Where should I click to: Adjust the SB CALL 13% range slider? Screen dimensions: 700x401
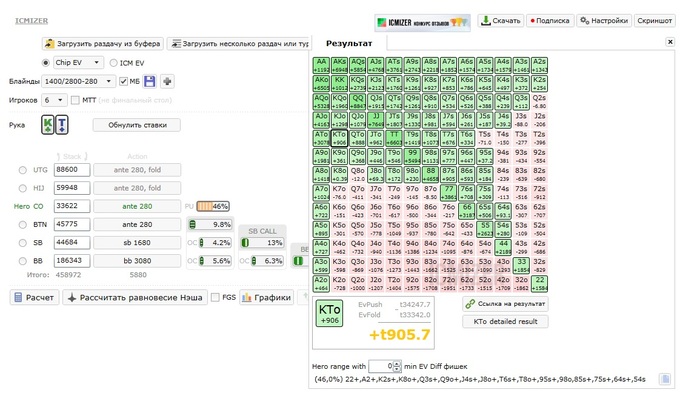(x=262, y=242)
